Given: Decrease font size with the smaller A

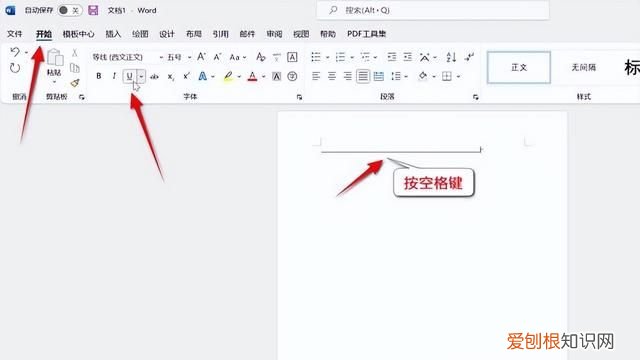Looking at the screenshot, I should (x=218, y=57).
